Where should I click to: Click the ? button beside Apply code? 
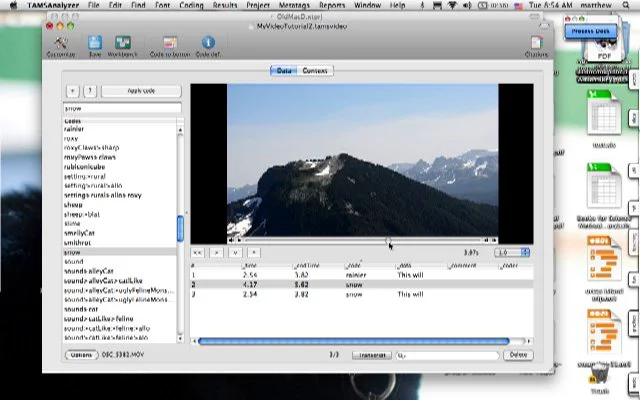pos(90,91)
